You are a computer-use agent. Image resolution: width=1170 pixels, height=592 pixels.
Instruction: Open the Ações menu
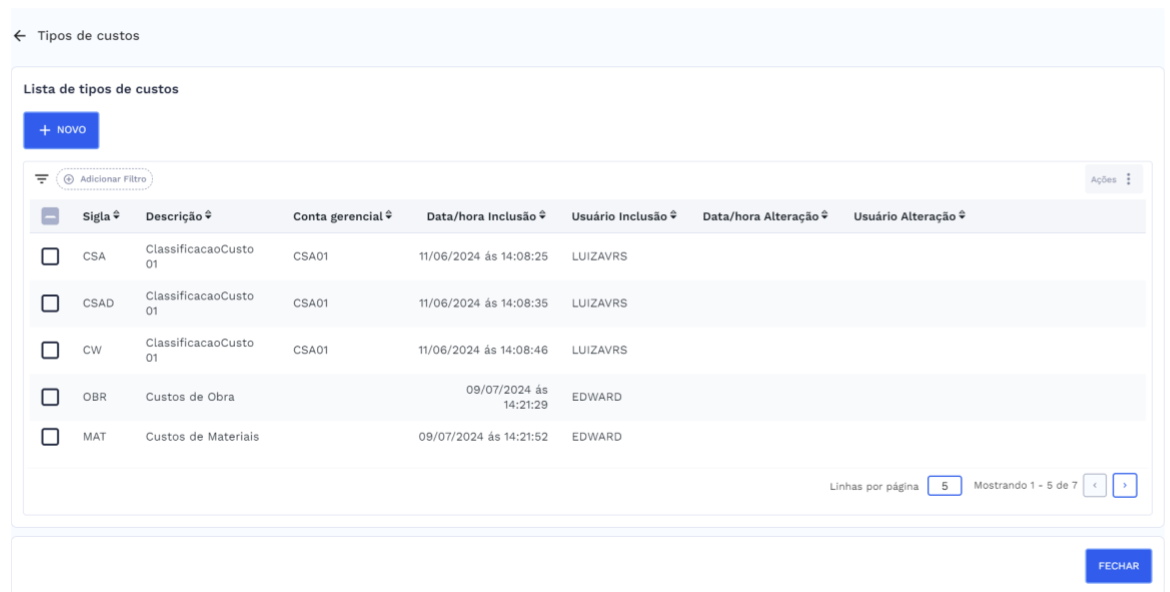1113,177
